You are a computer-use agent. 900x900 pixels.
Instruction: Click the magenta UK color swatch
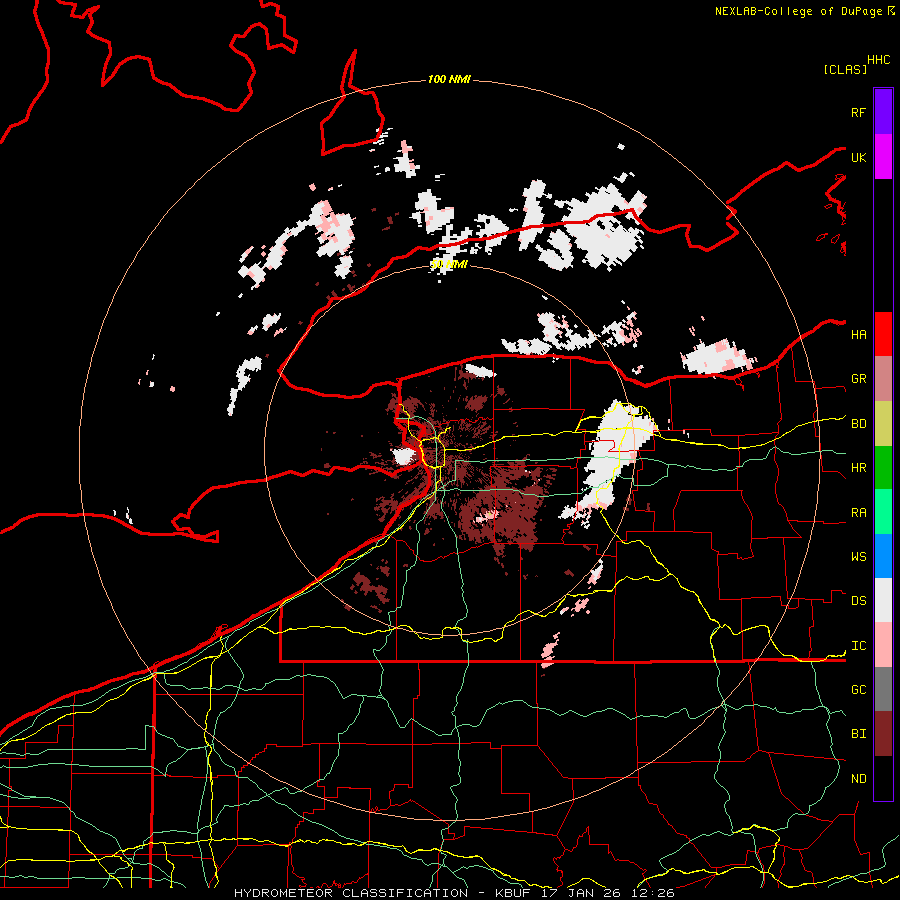click(x=883, y=157)
